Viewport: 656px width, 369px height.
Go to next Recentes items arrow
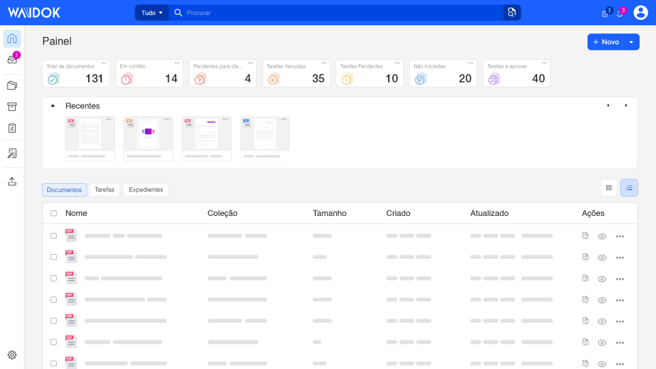(626, 105)
